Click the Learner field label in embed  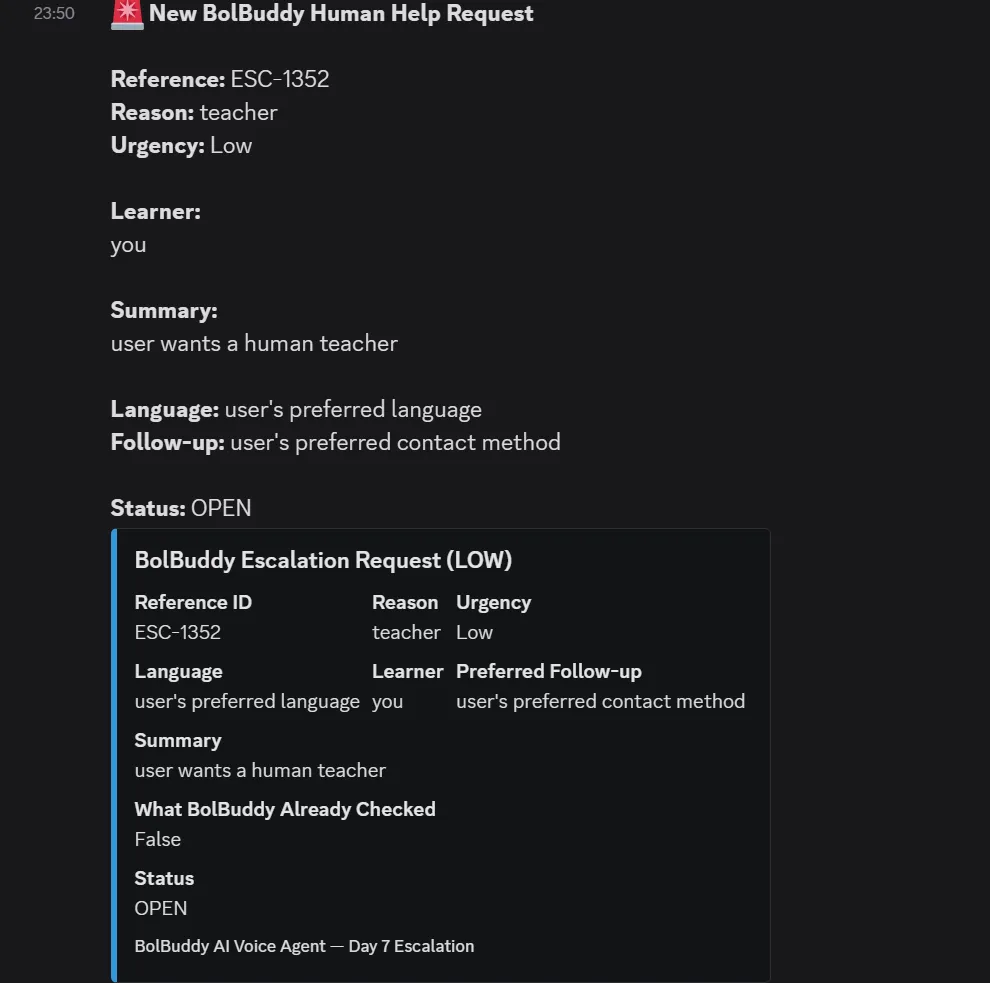click(408, 671)
